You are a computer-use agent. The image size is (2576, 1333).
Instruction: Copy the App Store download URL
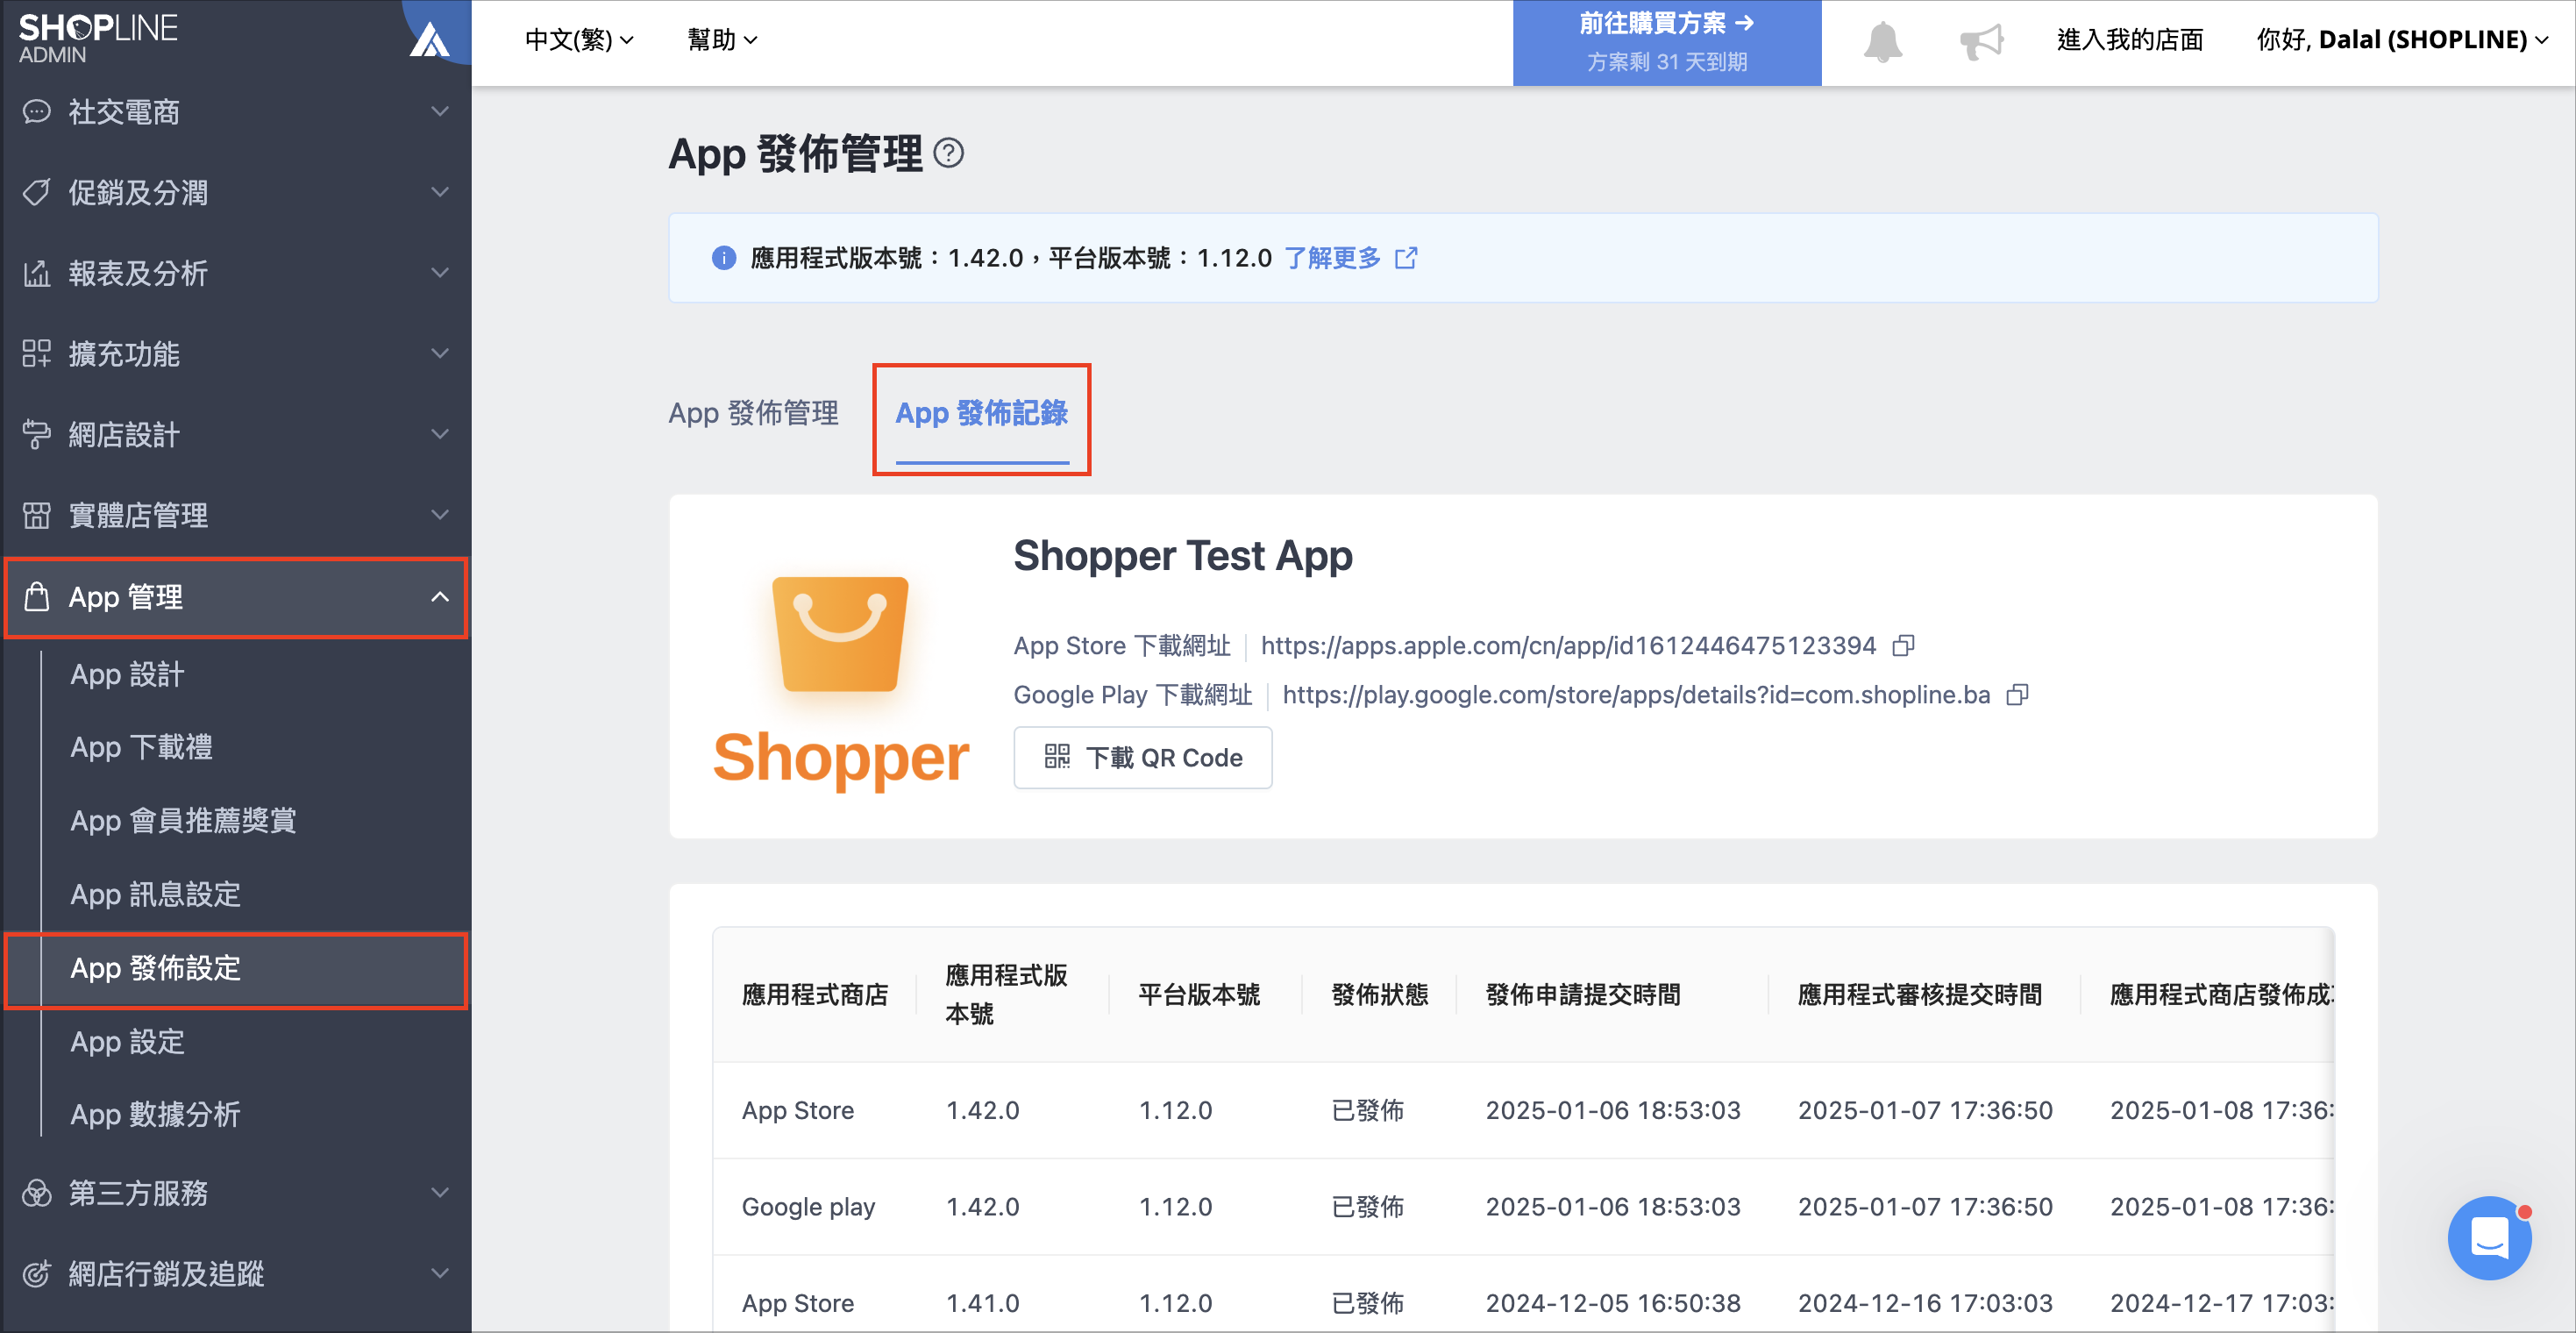click(x=1903, y=646)
